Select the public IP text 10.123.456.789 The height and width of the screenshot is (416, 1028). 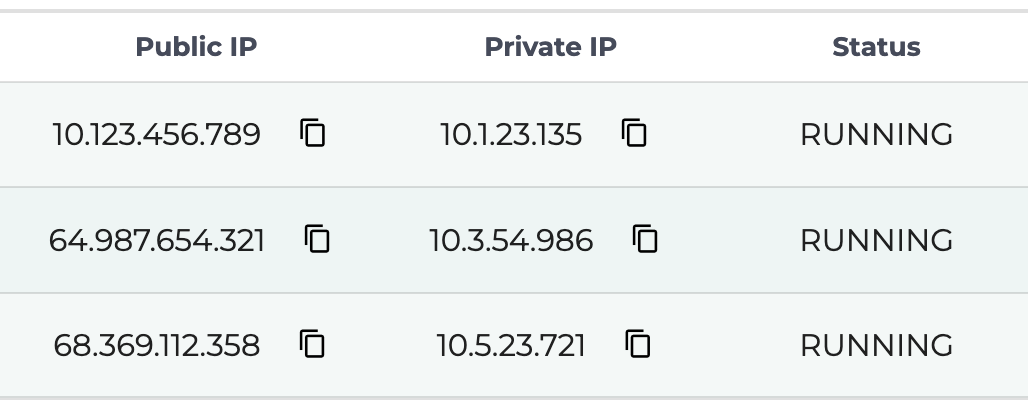pyautogui.click(x=156, y=134)
